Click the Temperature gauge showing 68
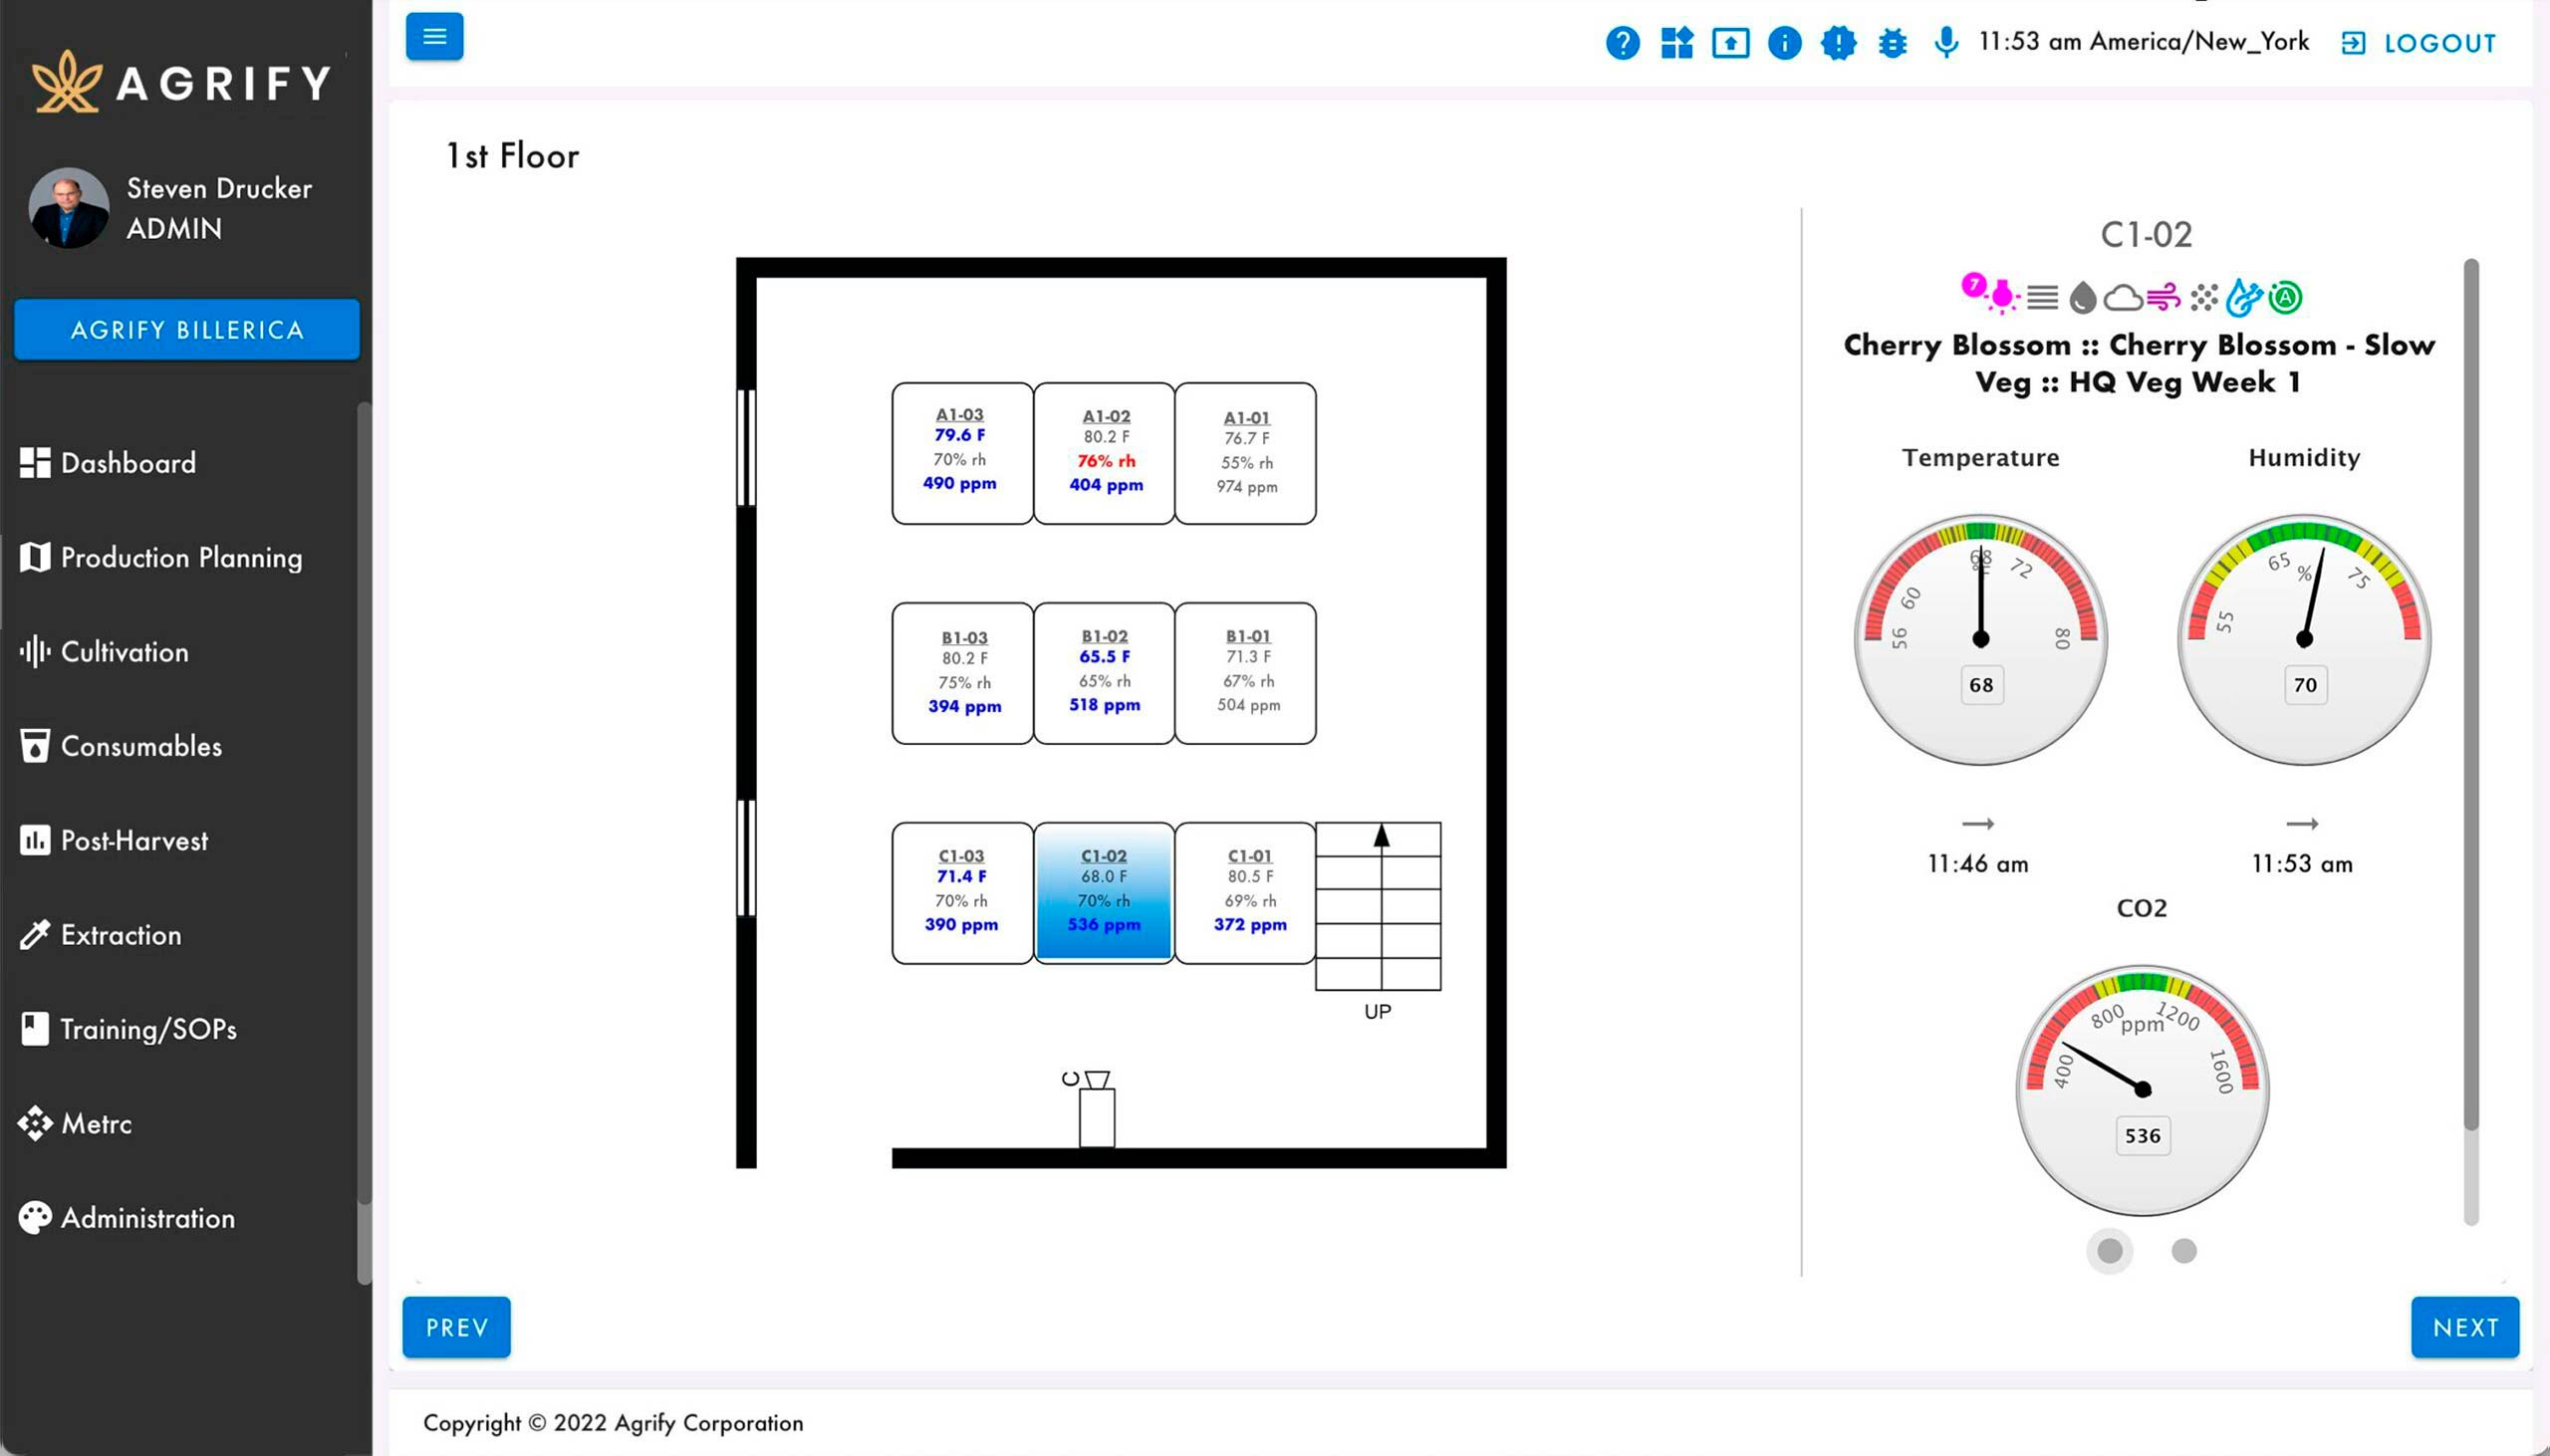Screen dimensions: 2550x1456 point(1981,640)
